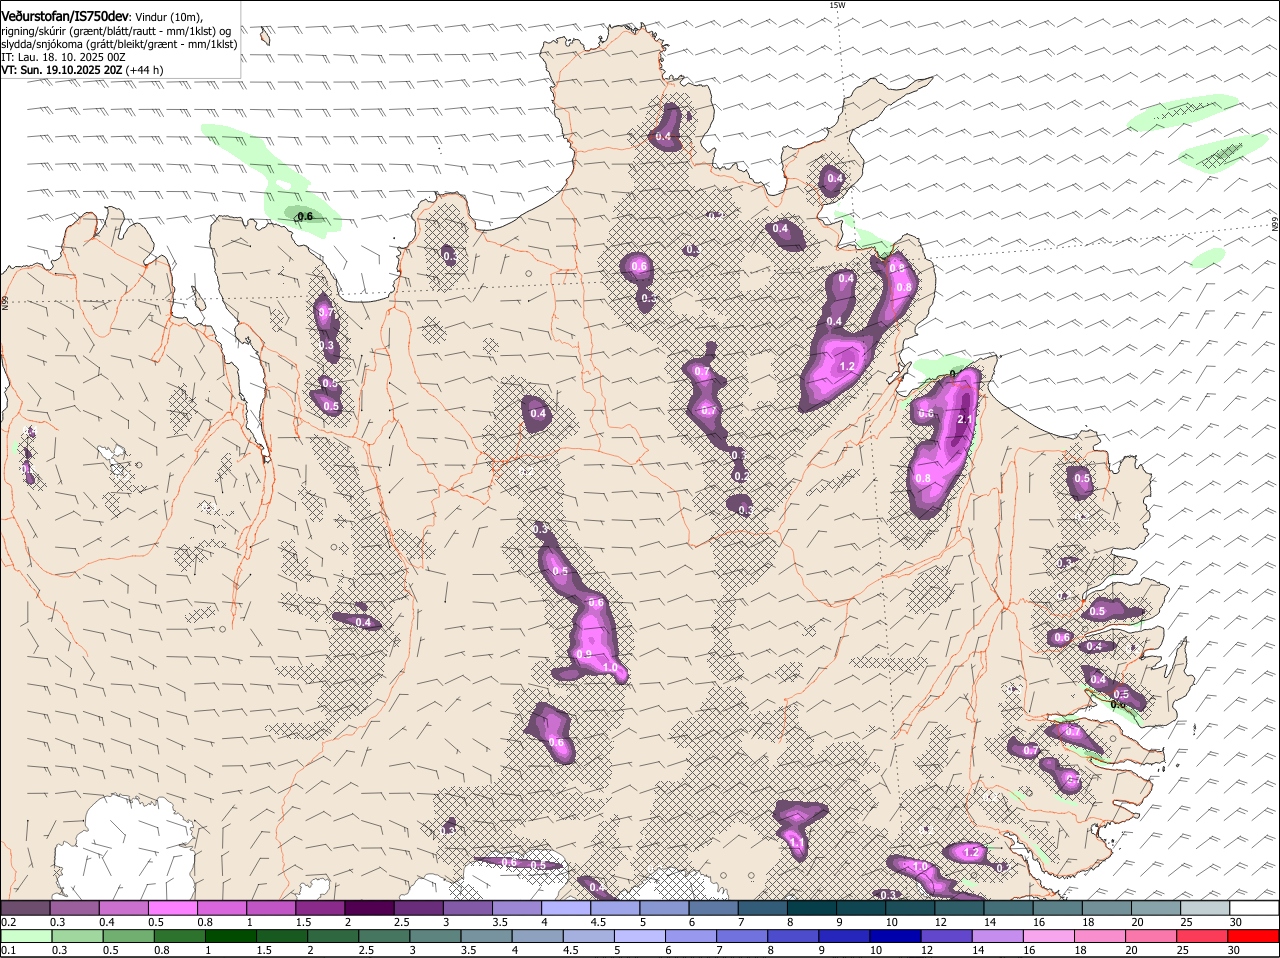Pick the upper legend 2–2.5 darkest purple swatch

(x=370, y=908)
